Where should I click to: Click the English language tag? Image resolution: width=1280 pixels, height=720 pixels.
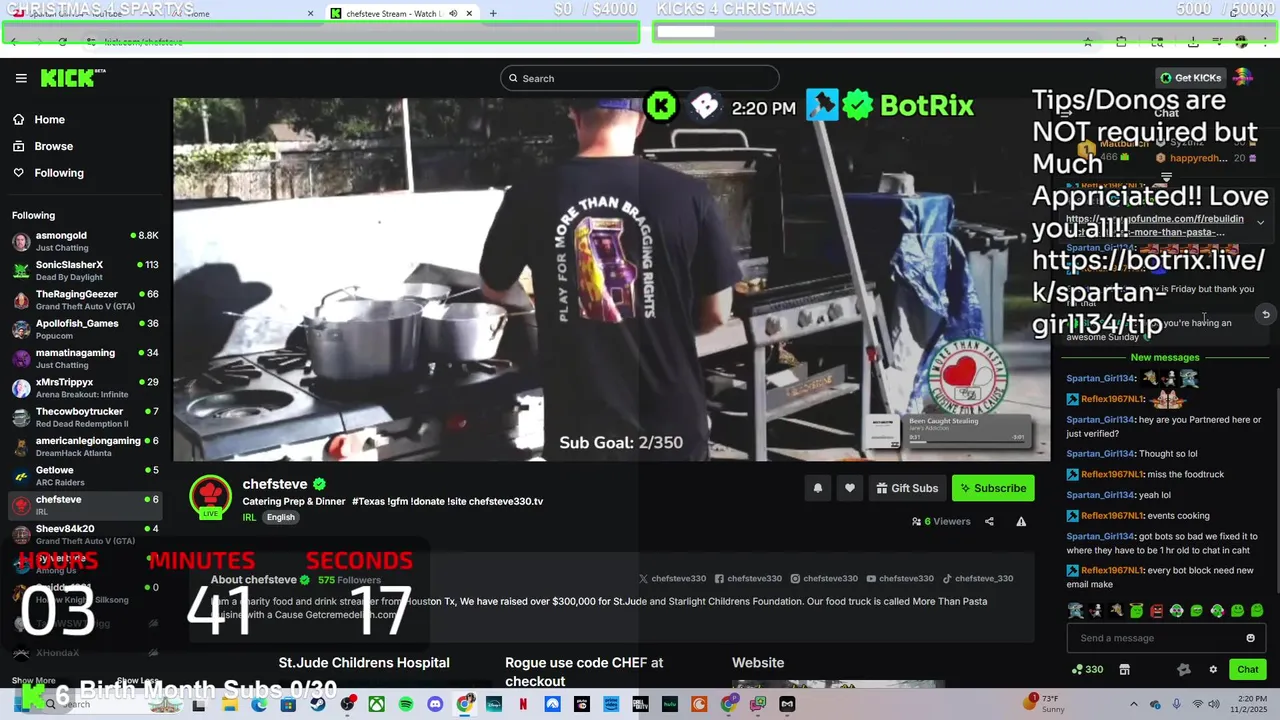click(281, 517)
